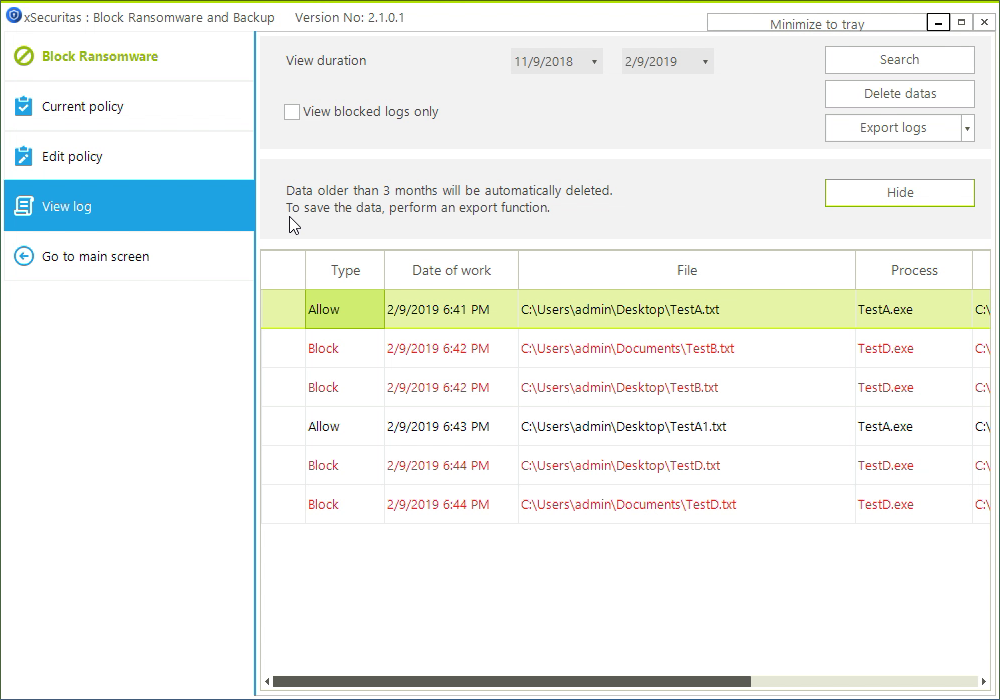Sort by the Type column header
The width and height of the screenshot is (1000, 700).
coord(345,270)
